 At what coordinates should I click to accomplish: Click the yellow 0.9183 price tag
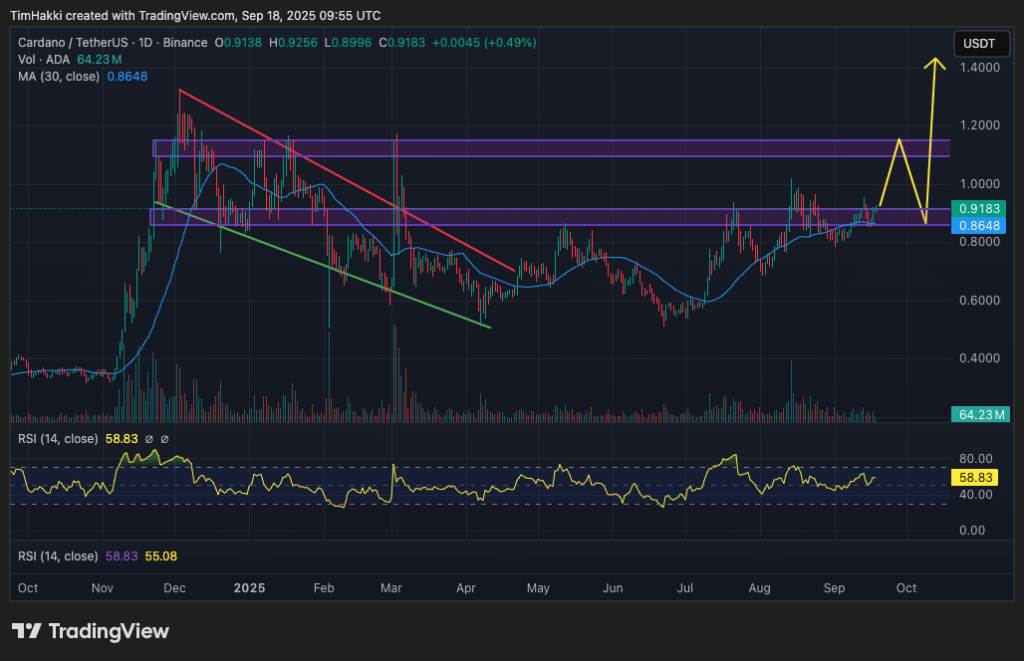978,207
